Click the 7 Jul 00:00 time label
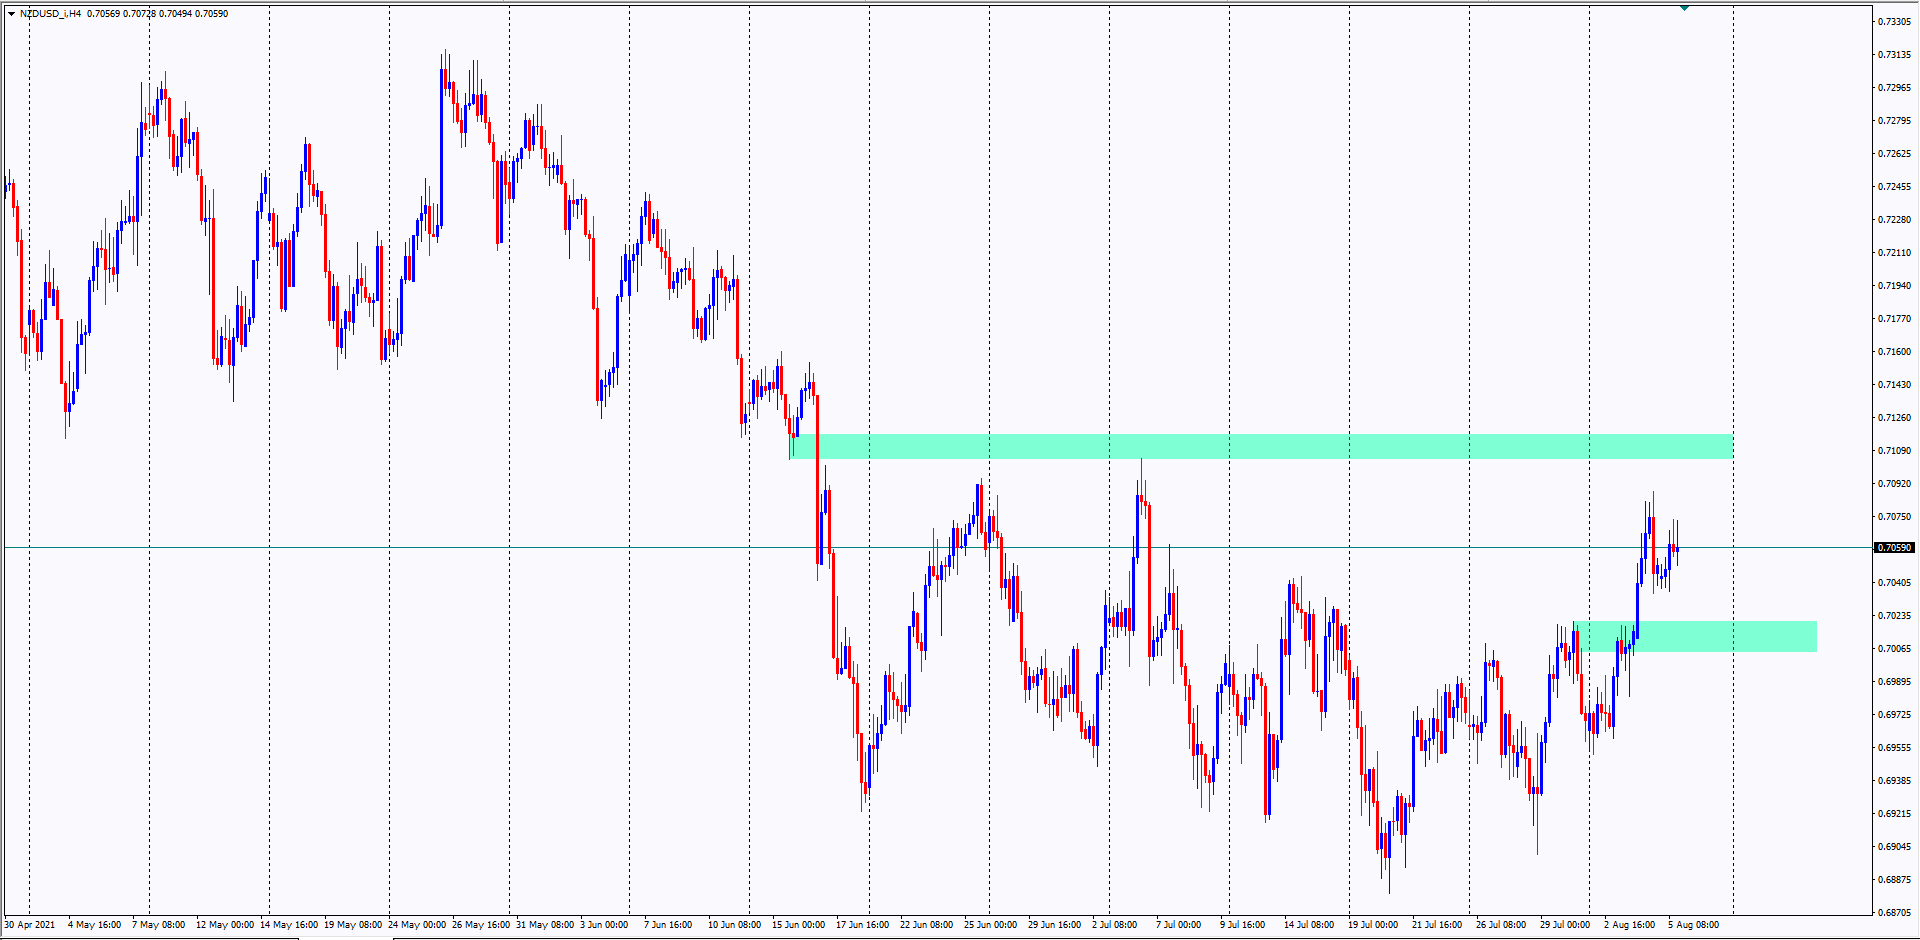The width and height of the screenshot is (1920, 940). point(1178,925)
